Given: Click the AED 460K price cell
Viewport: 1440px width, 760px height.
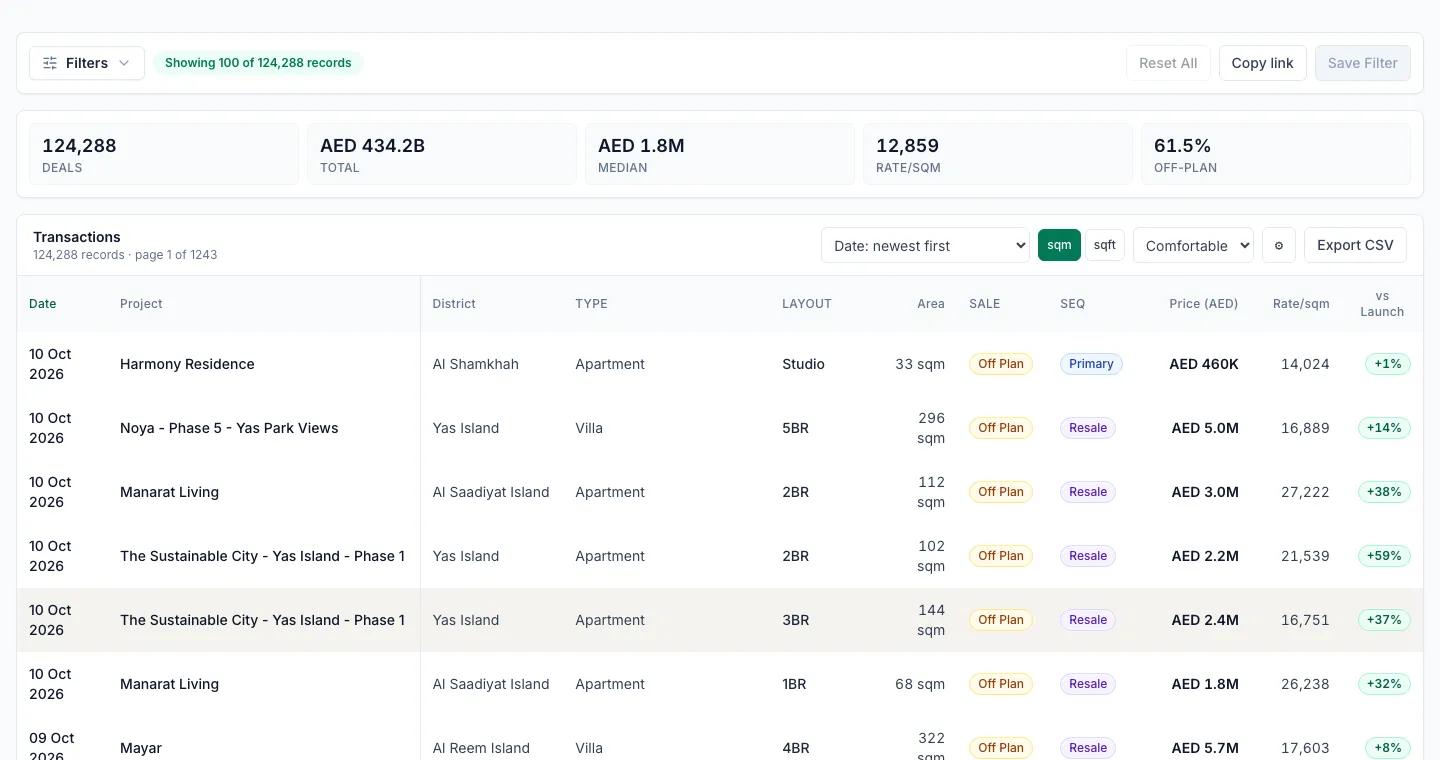Looking at the screenshot, I should 1204,364.
